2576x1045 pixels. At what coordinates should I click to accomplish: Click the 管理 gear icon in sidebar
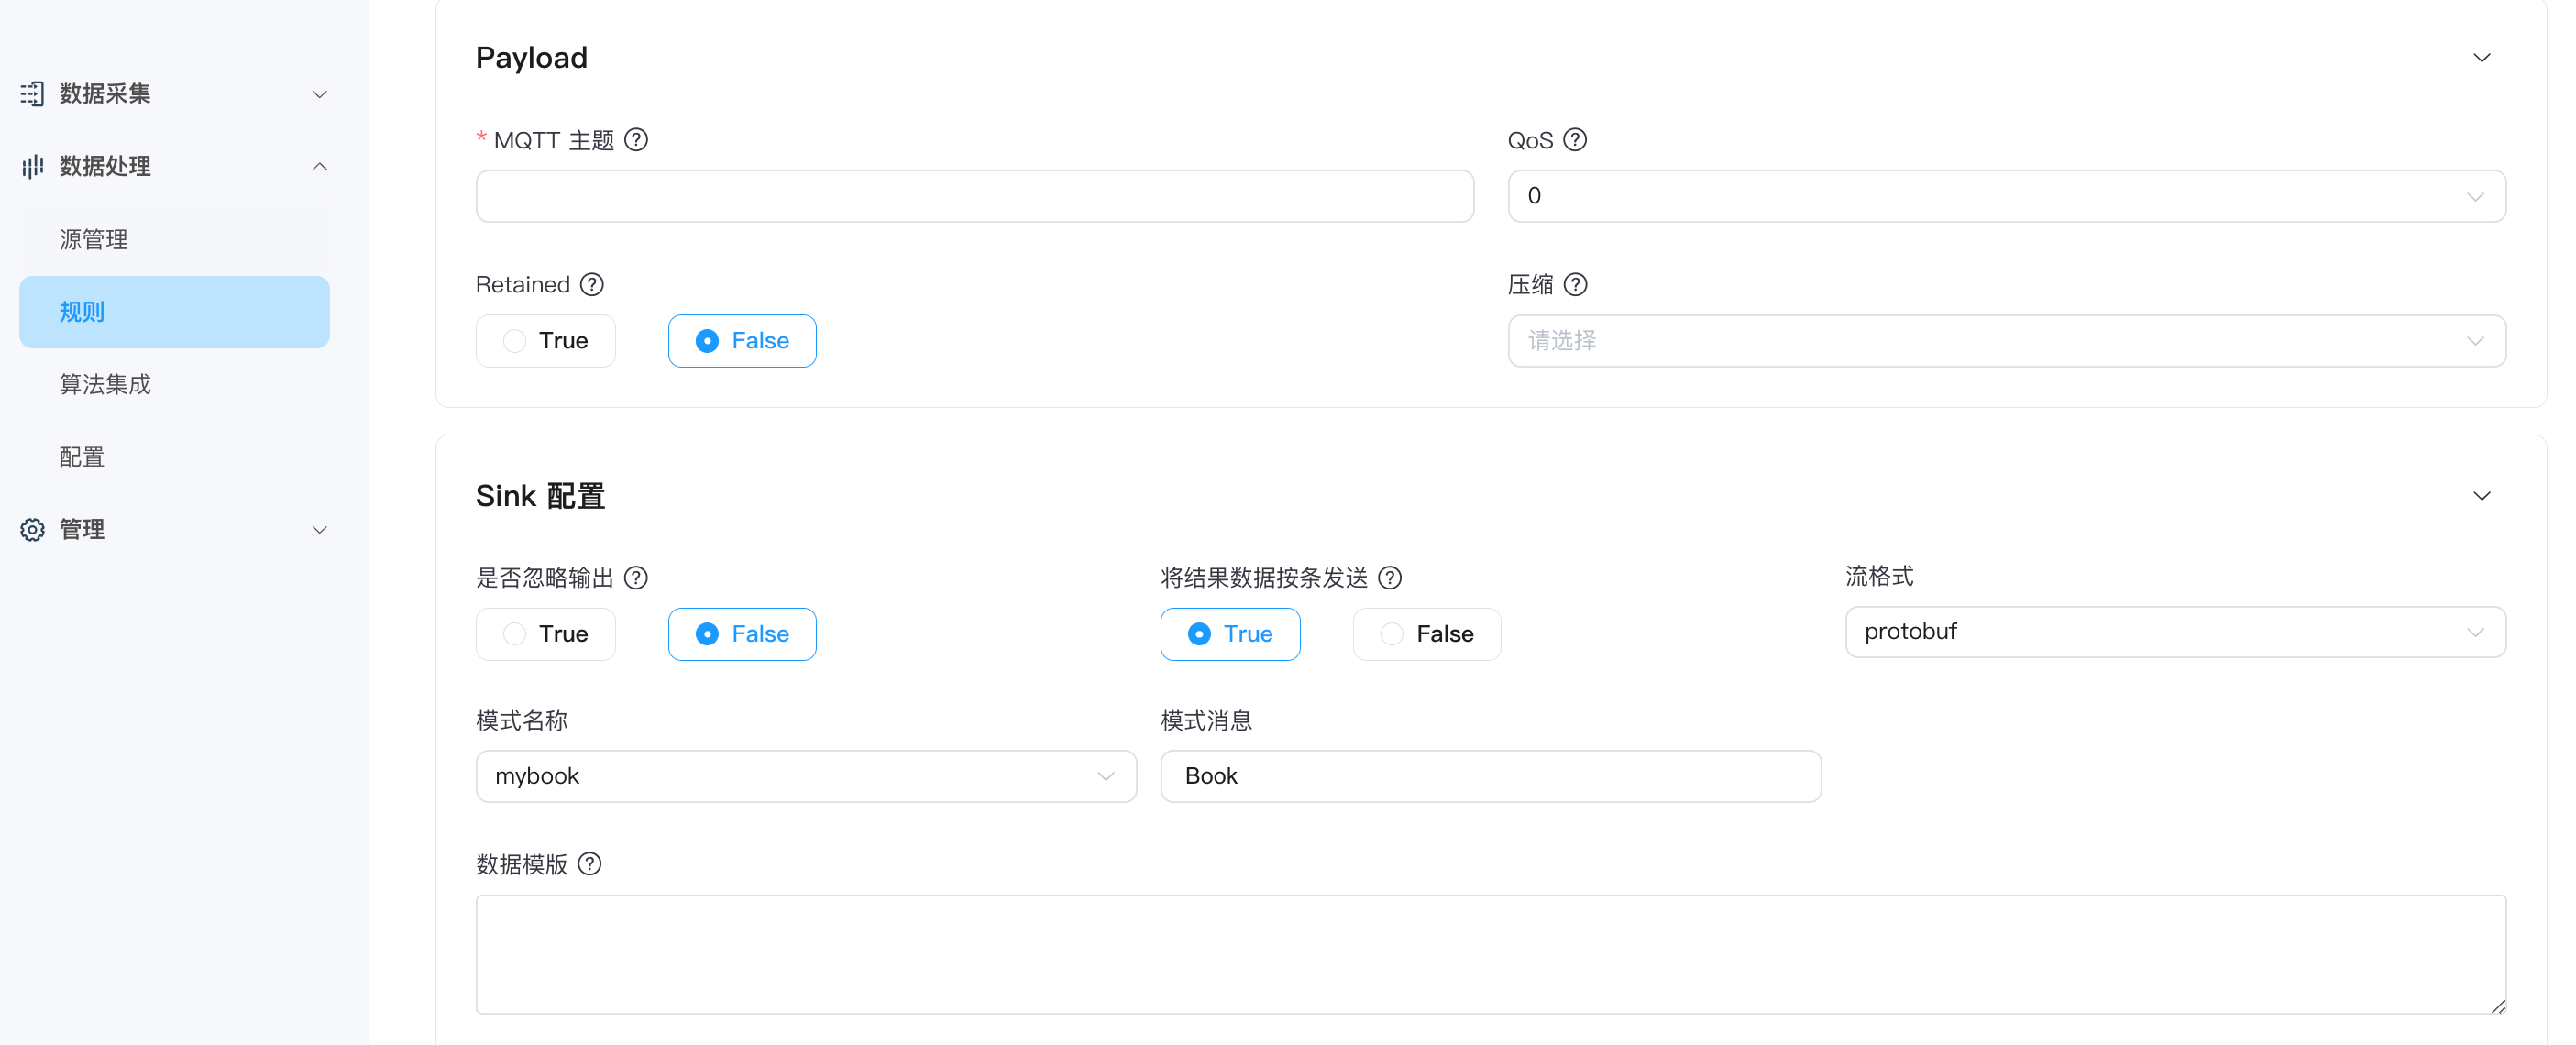[x=33, y=529]
